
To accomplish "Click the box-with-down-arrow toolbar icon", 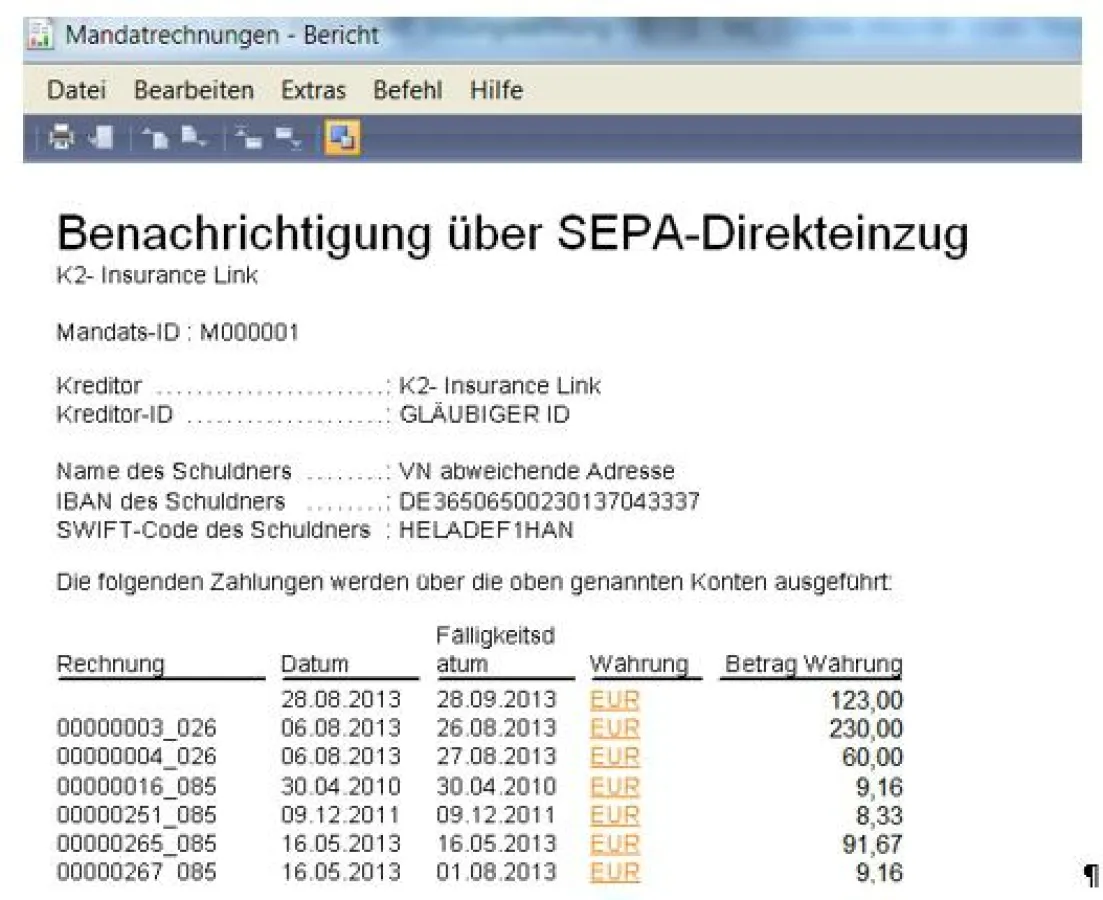I will pyautogui.click(x=288, y=138).
